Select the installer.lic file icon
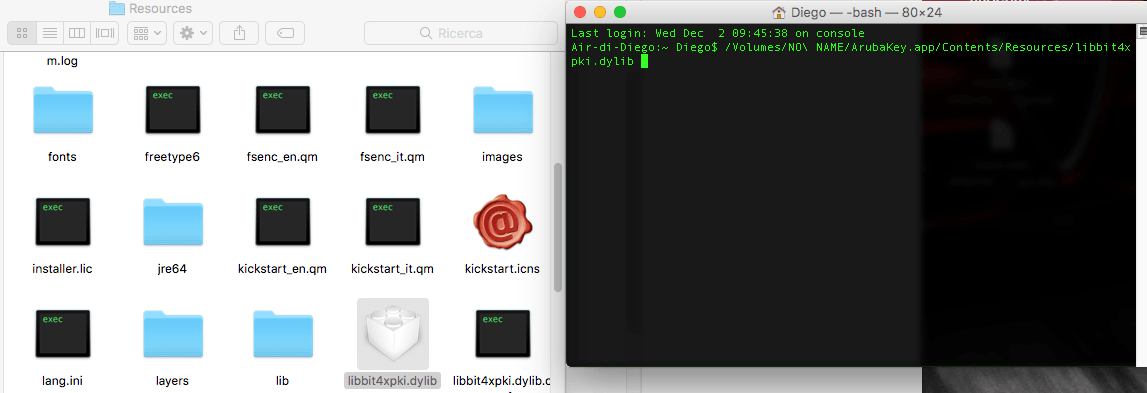1147x393 pixels. pos(63,221)
